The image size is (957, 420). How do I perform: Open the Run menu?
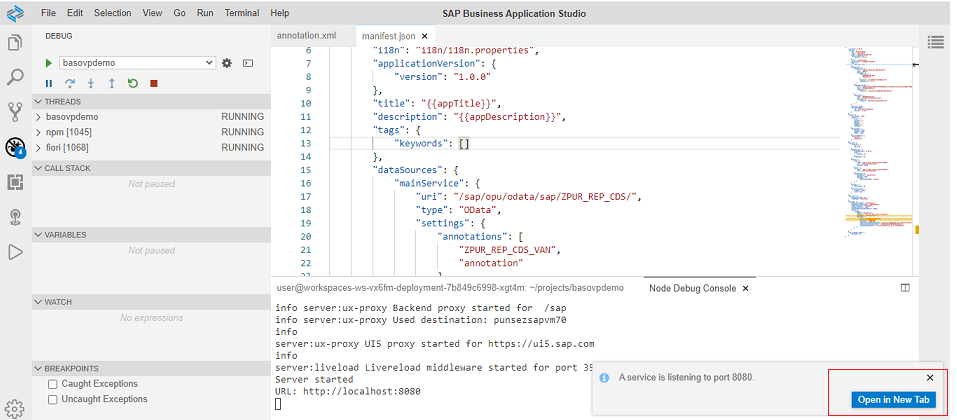(205, 13)
